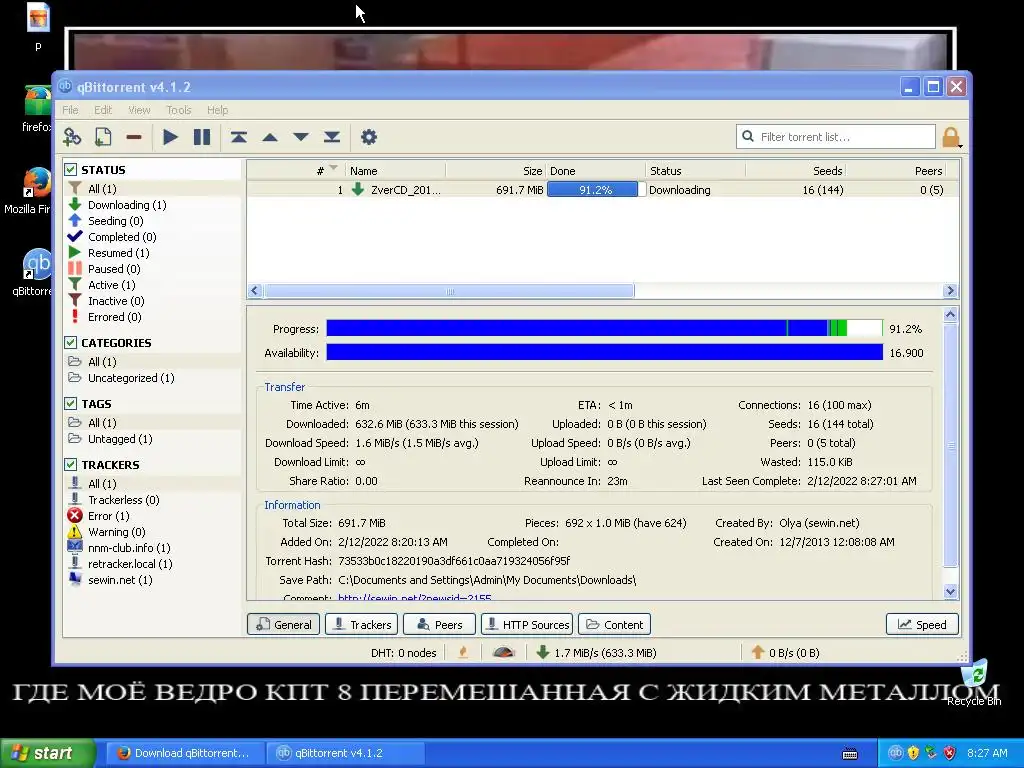The image size is (1024, 768).
Task: Sort by the Size column header
Action: (496, 170)
